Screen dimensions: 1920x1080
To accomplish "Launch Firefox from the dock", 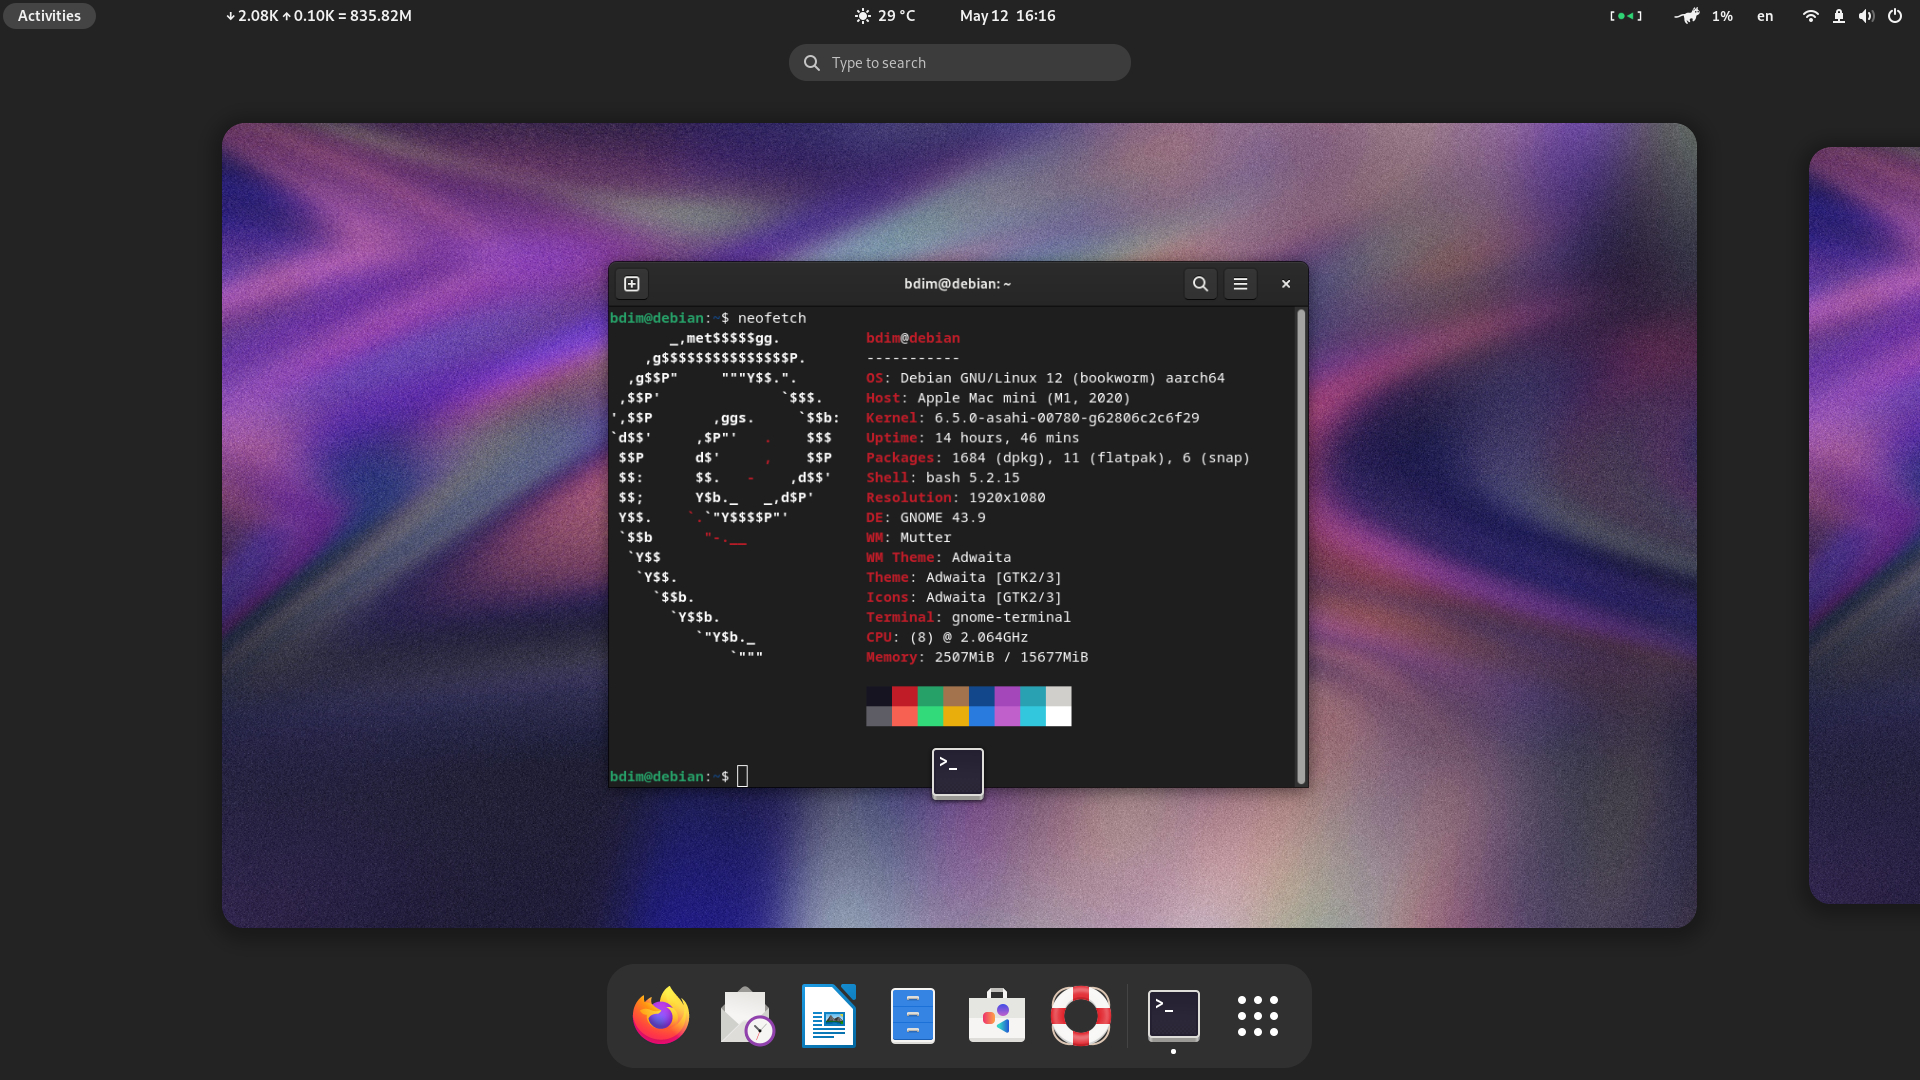I will tap(659, 1015).
